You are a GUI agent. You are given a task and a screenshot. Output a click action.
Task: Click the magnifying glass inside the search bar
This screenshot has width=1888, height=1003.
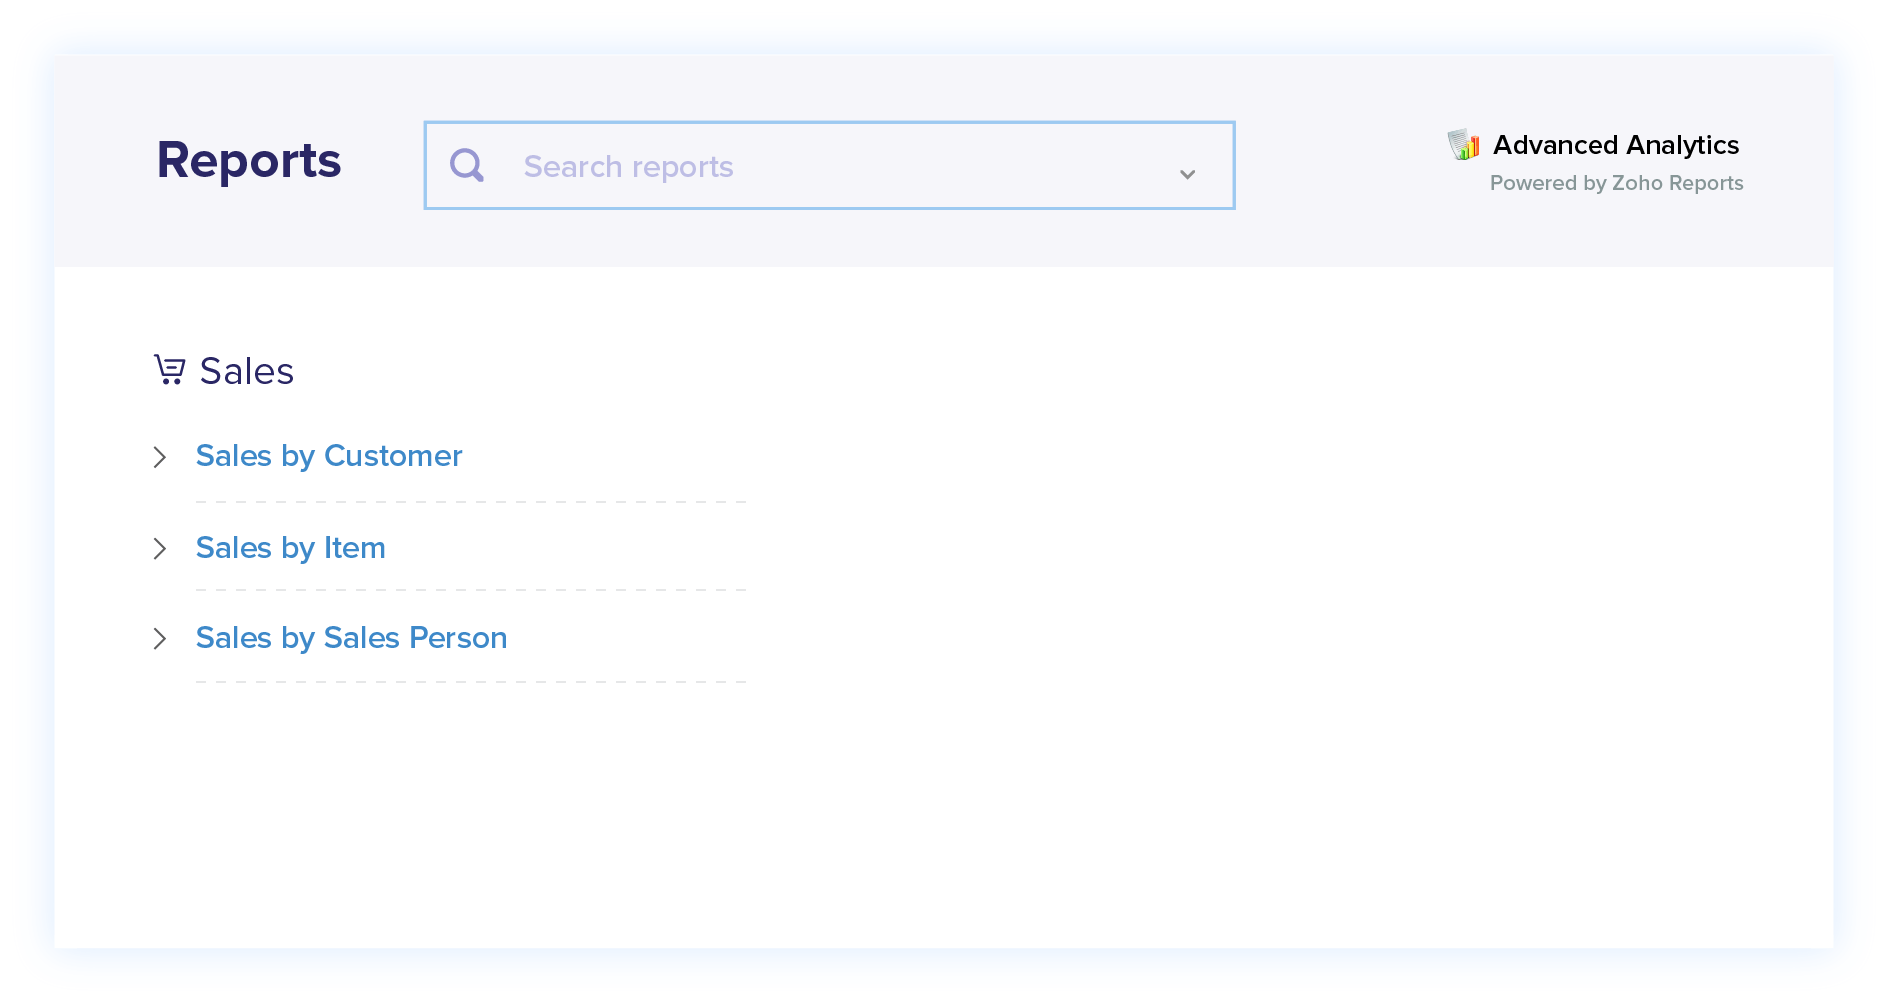pyautogui.click(x=466, y=165)
